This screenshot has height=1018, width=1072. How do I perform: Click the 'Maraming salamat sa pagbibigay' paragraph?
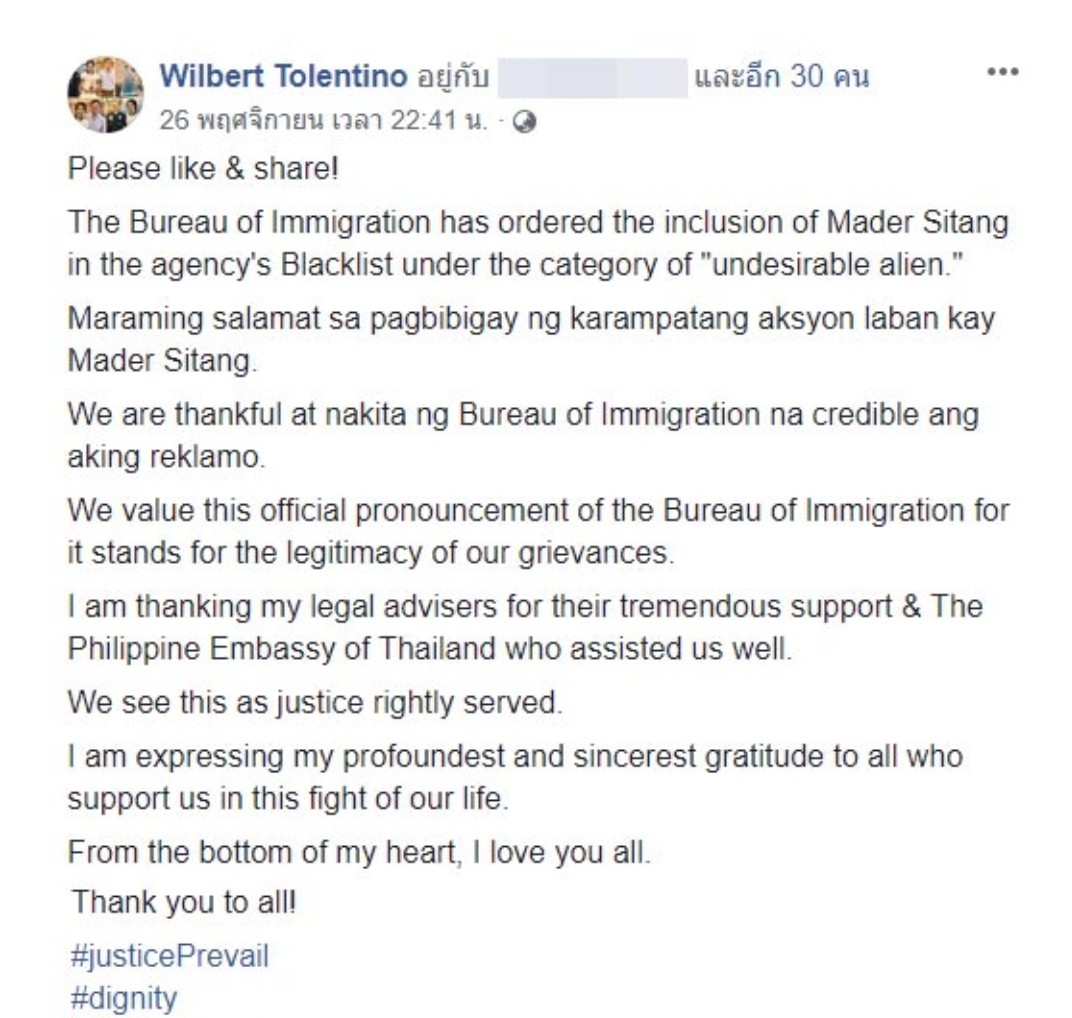(531, 339)
